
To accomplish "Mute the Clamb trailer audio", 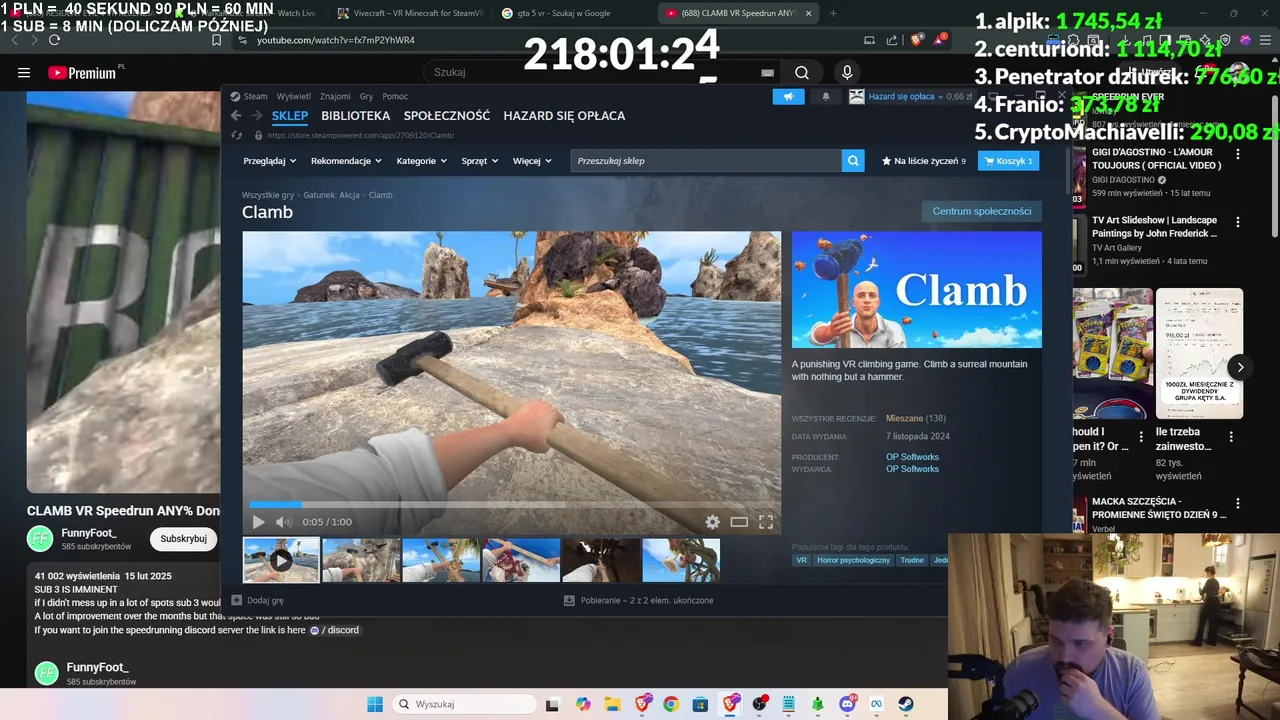I will click(284, 522).
